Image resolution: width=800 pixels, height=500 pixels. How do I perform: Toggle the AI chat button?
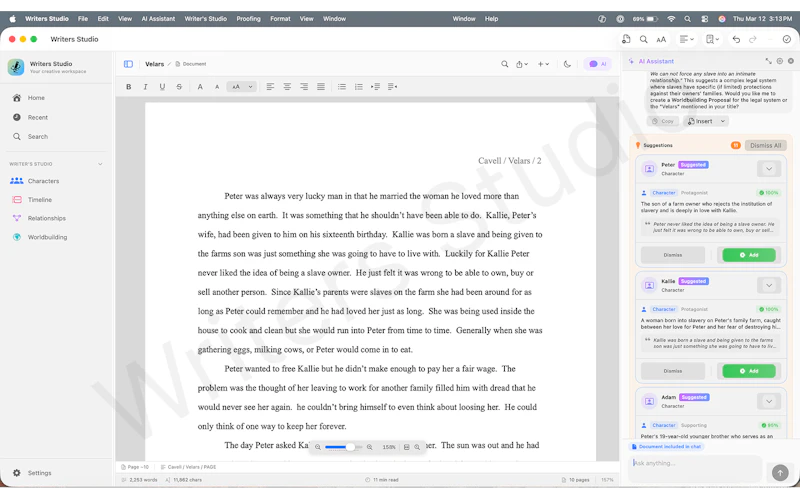coord(597,64)
